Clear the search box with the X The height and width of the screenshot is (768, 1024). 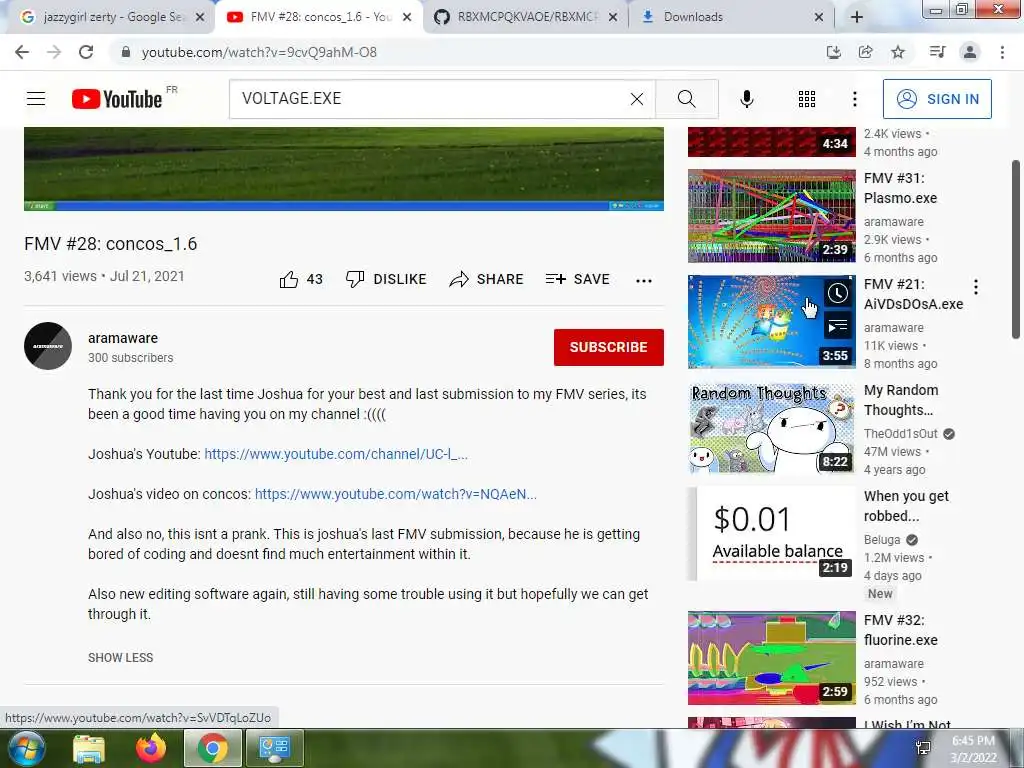pos(637,99)
